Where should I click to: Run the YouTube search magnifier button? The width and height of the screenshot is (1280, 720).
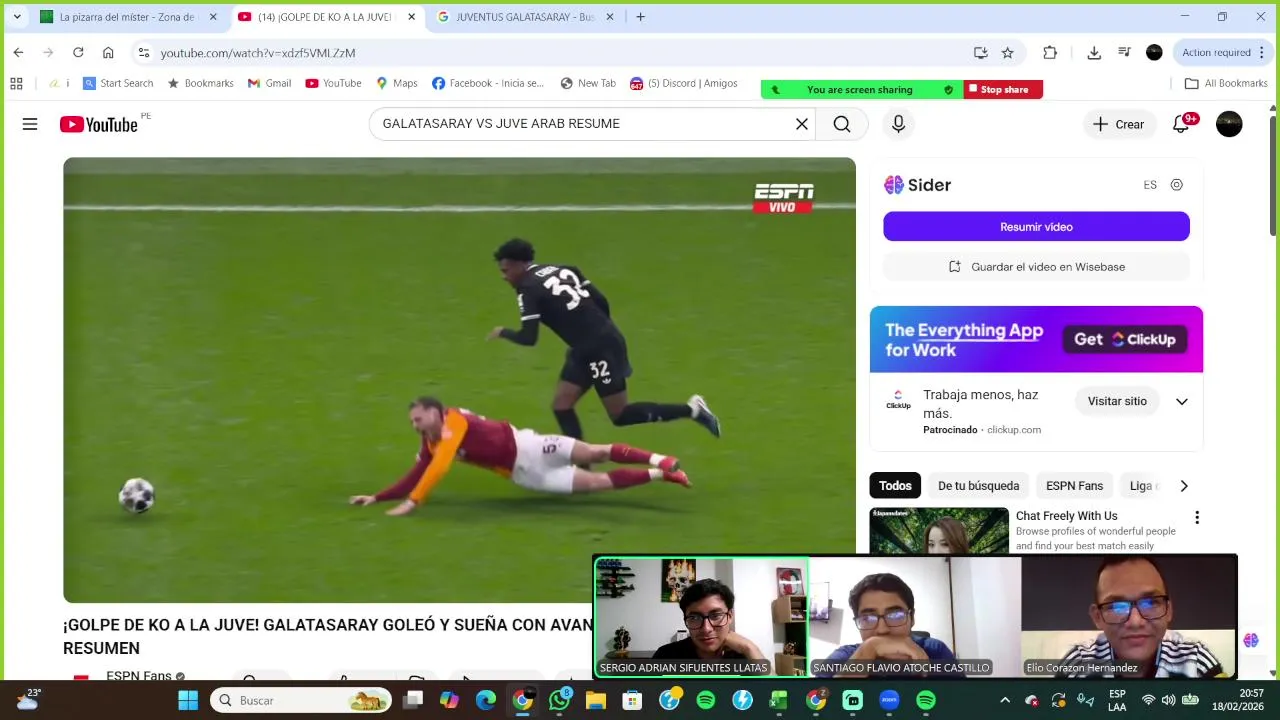[842, 124]
